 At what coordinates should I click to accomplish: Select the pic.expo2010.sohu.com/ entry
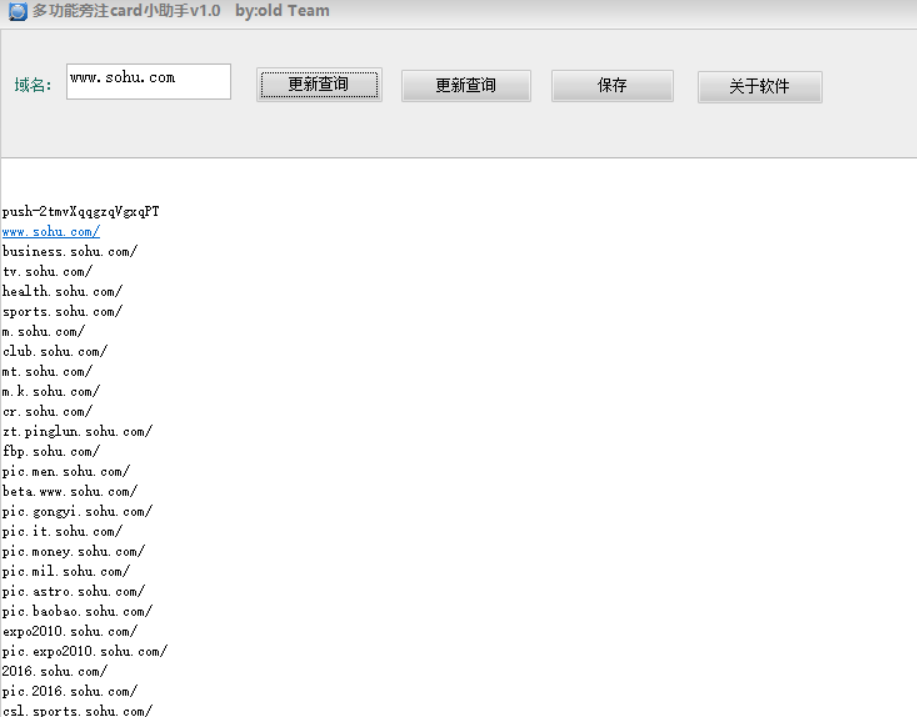click(85, 651)
